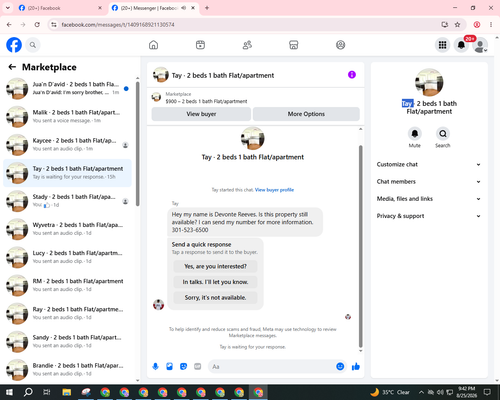Bookmark this page with the star icon
Image resolution: width=500 pixels, height=400 pixels.
[457, 25]
